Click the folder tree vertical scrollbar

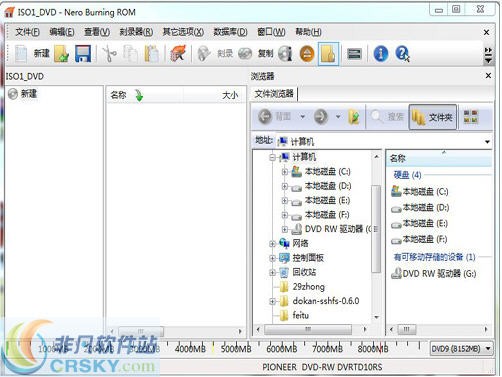click(376, 228)
